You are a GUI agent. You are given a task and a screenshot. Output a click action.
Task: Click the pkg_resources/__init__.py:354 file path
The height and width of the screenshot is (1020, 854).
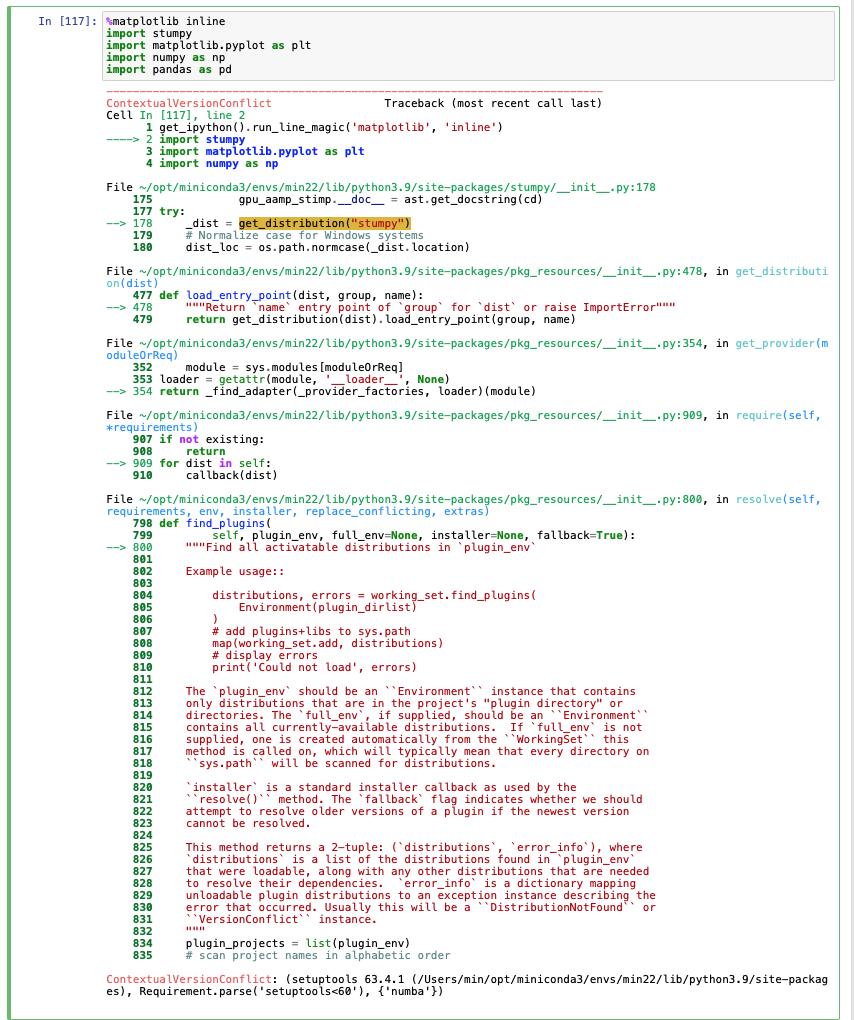pos(421,343)
